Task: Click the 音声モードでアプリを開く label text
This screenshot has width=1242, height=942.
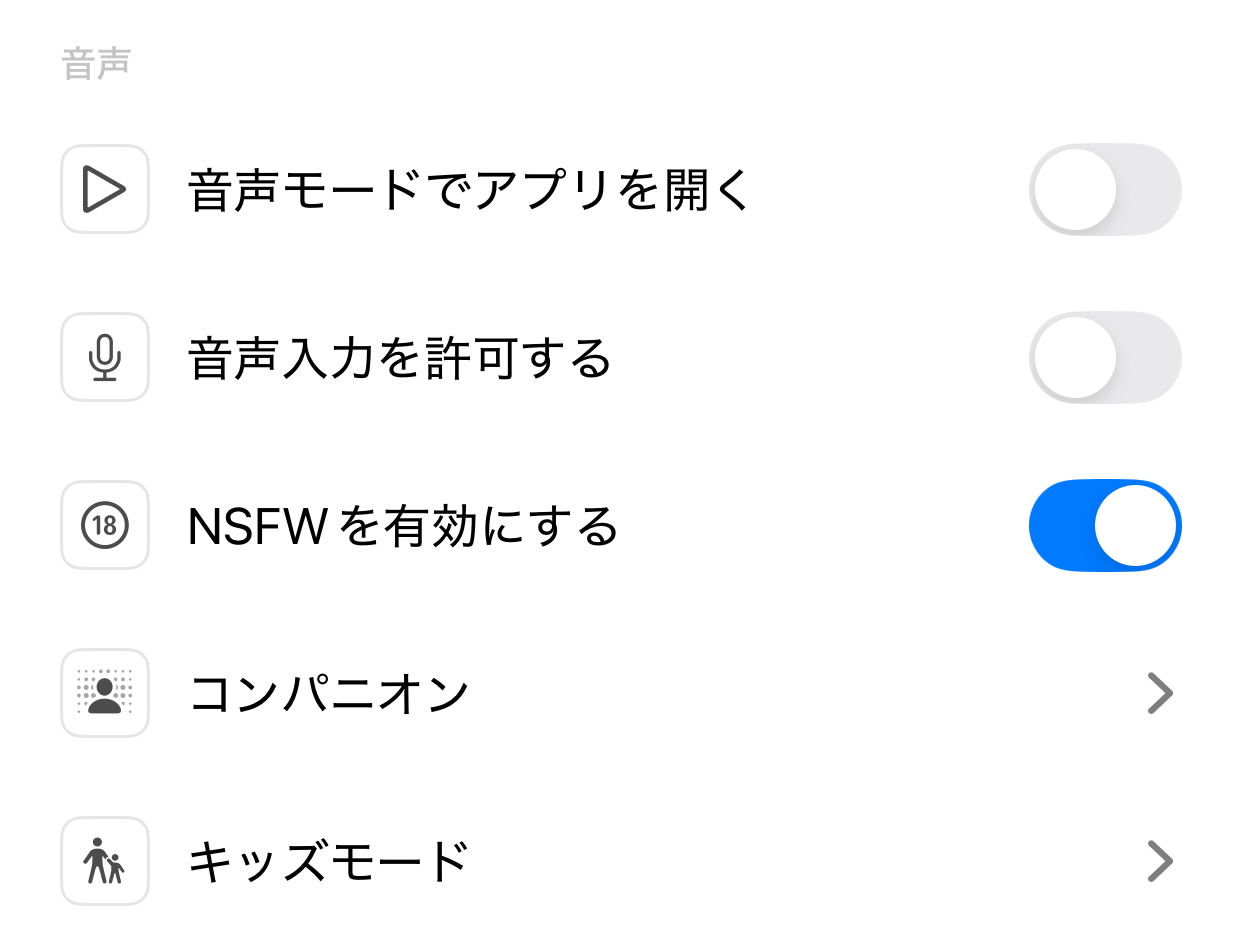Action: click(468, 190)
